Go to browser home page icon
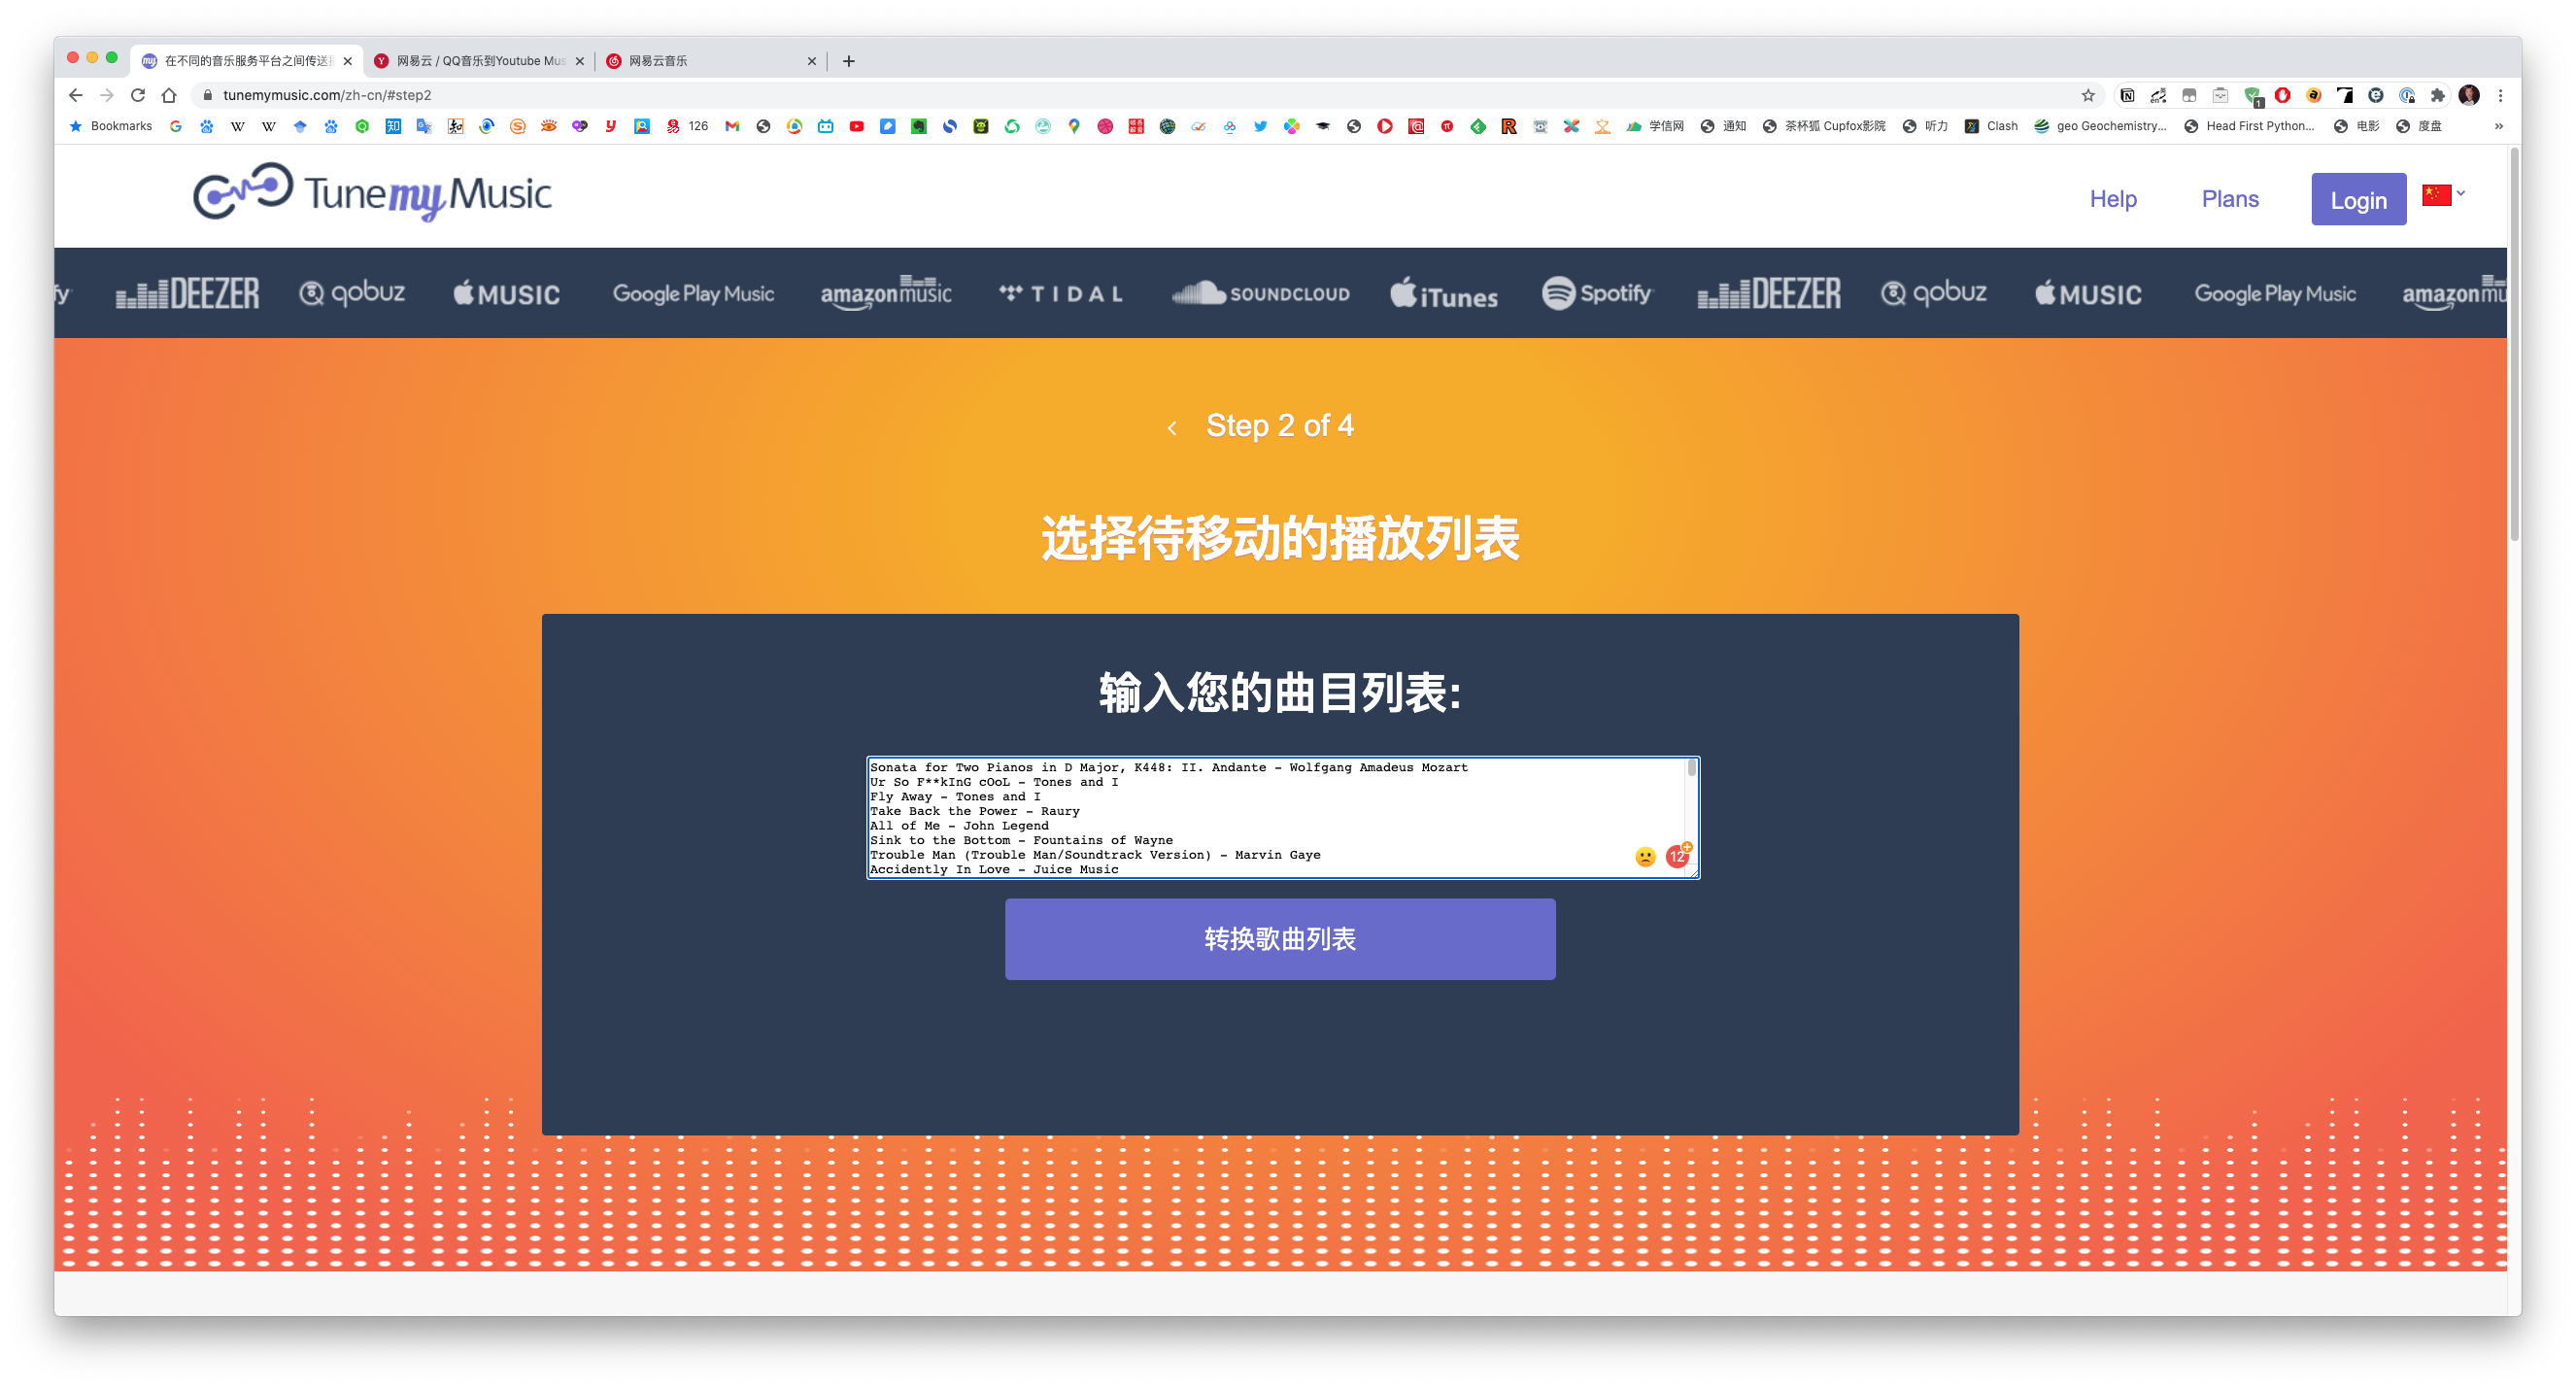This screenshot has width=2576, height=1388. [x=169, y=95]
